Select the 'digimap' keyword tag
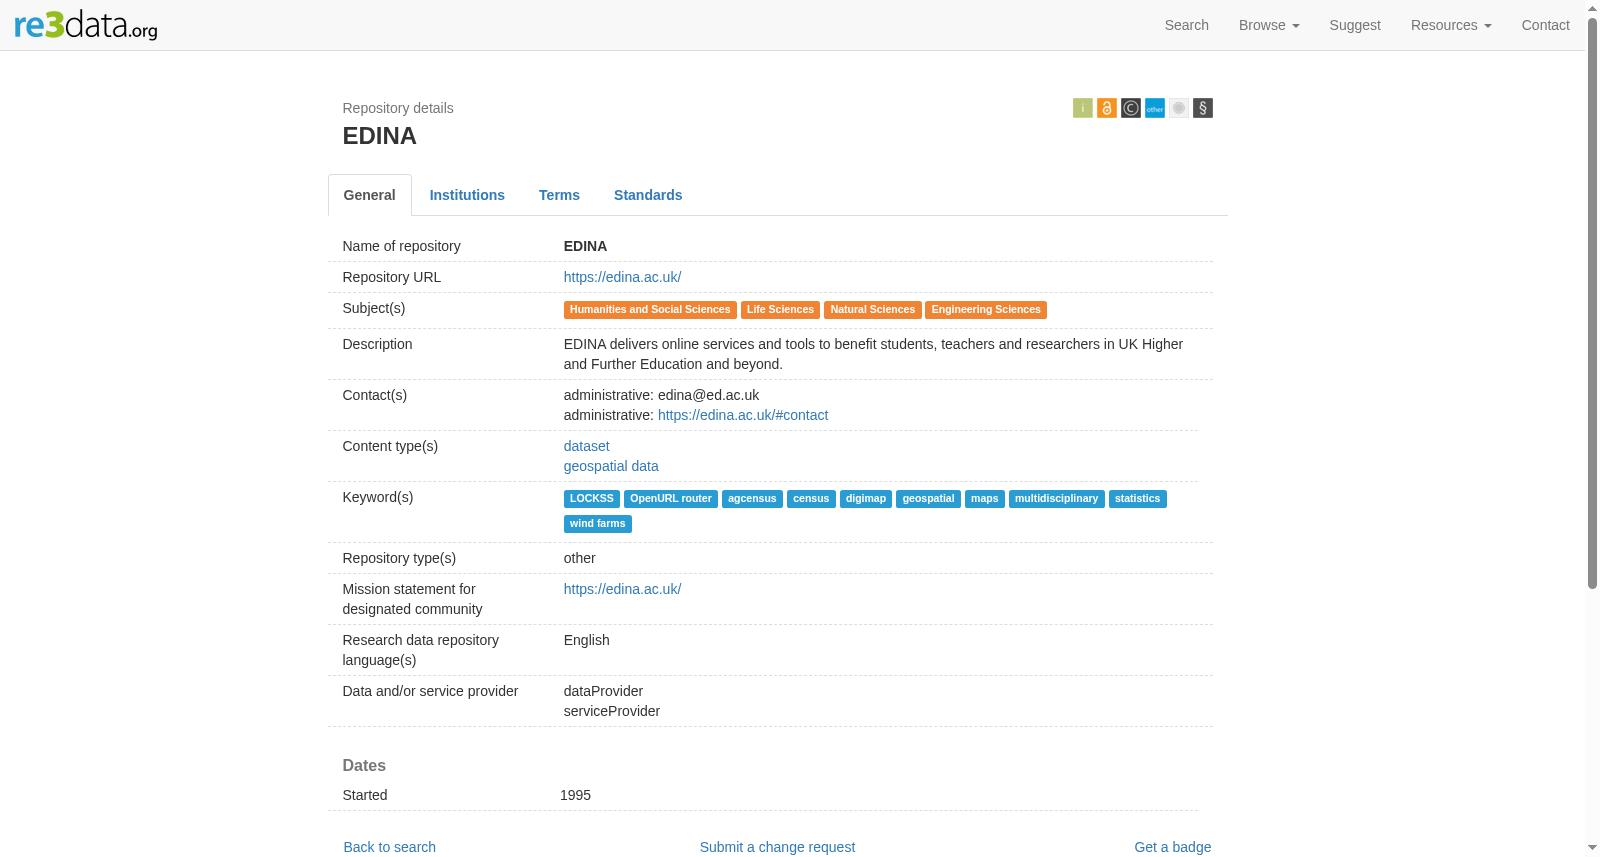 coord(866,499)
